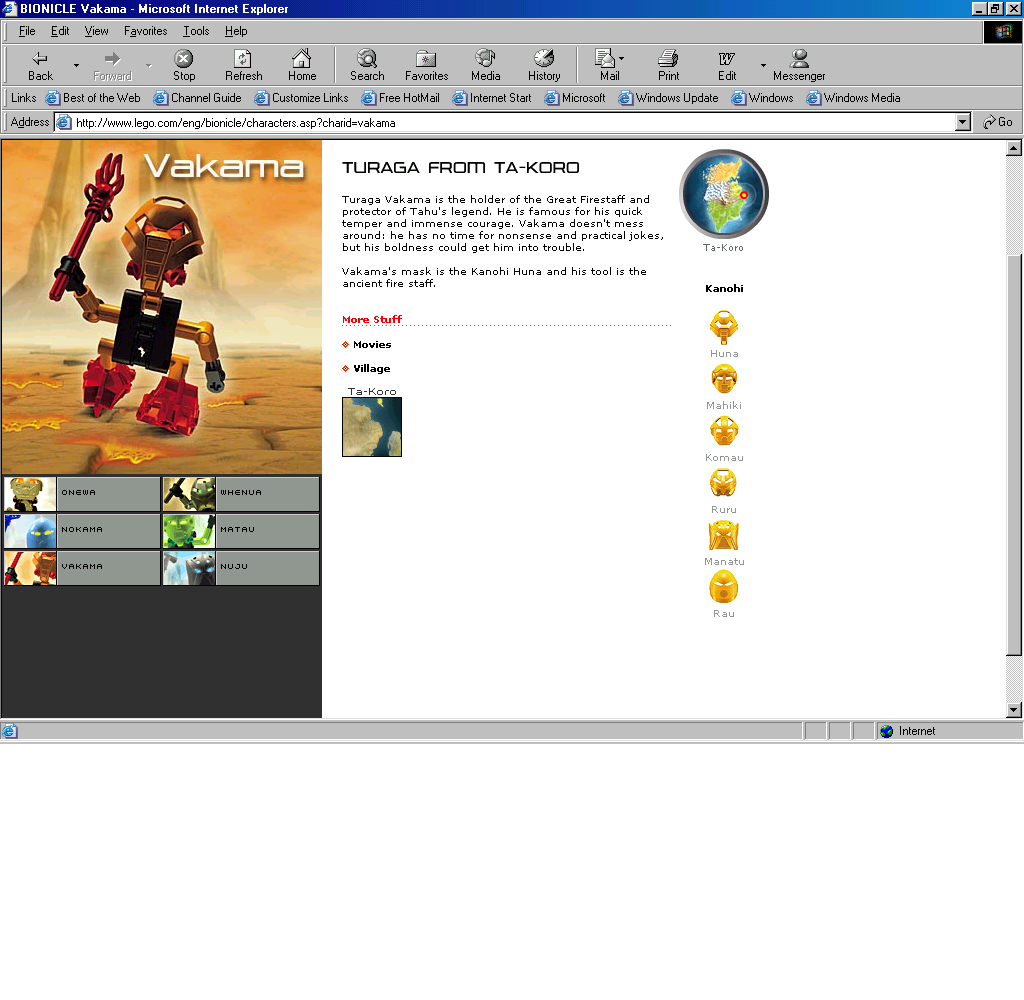Launch Messenger from toolbar
Screen dimensions: 1024x1000
coord(799,66)
